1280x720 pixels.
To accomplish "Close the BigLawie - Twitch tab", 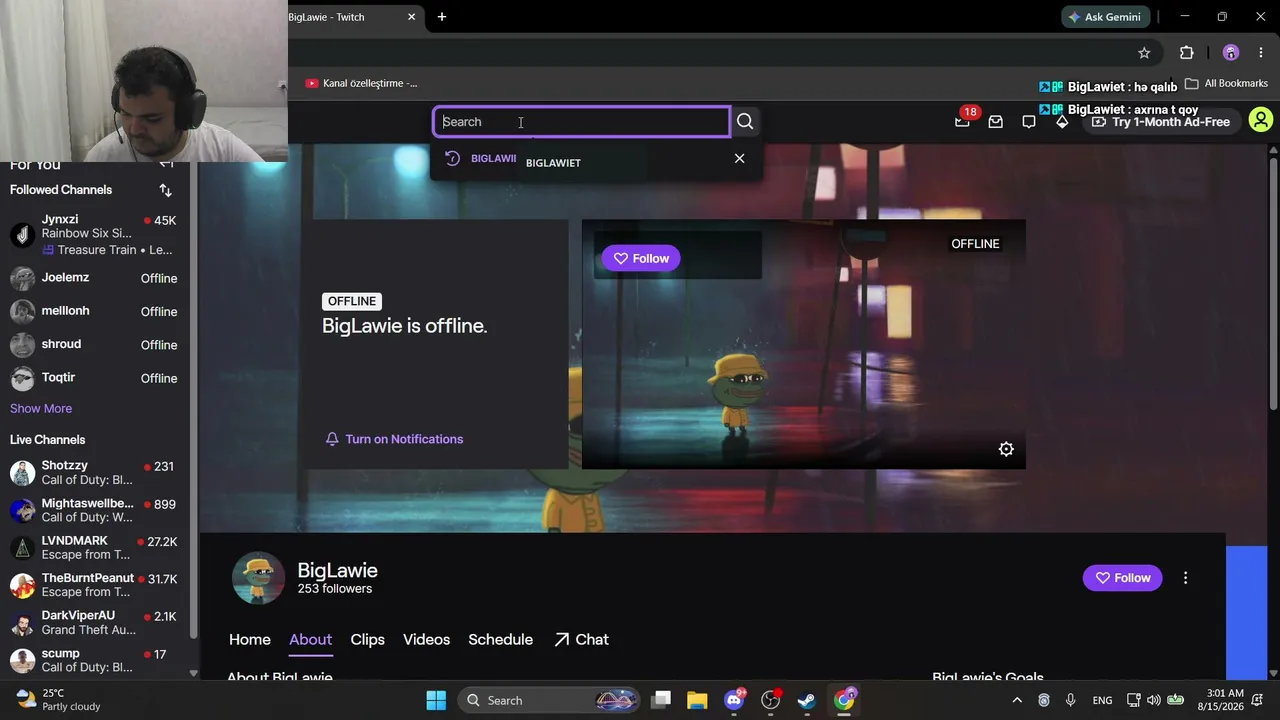I will click(x=411, y=17).
